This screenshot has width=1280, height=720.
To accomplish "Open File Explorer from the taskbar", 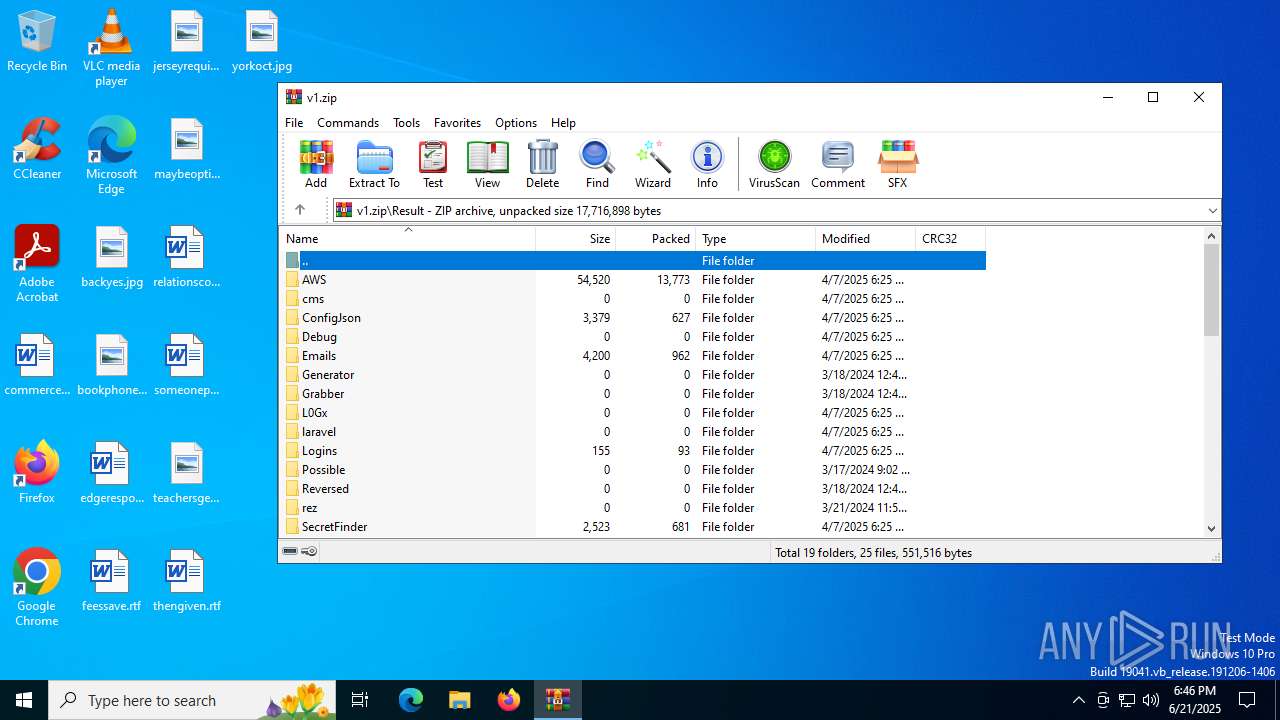I will 460,700.
